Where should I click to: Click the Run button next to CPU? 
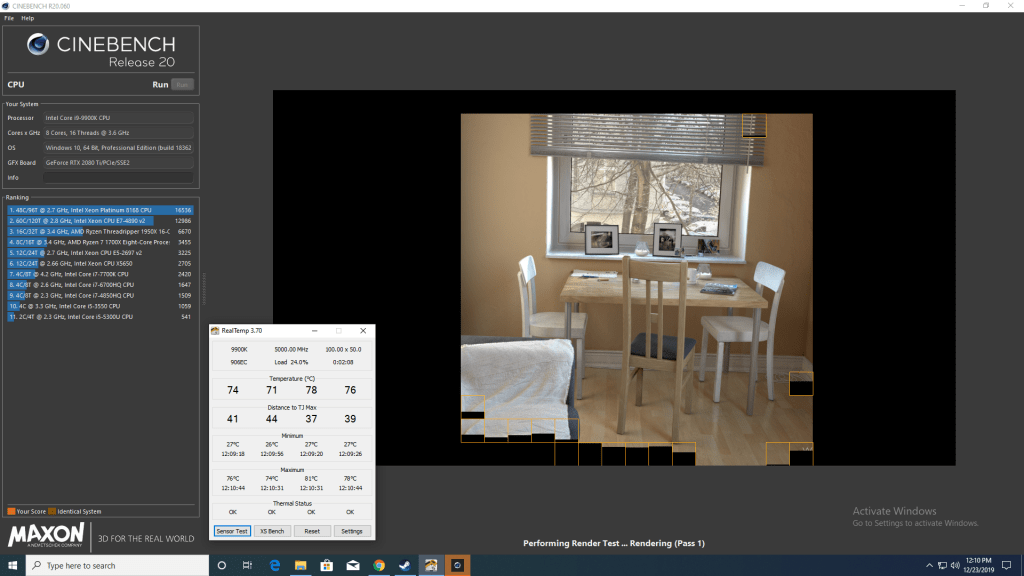pos(182,84)
